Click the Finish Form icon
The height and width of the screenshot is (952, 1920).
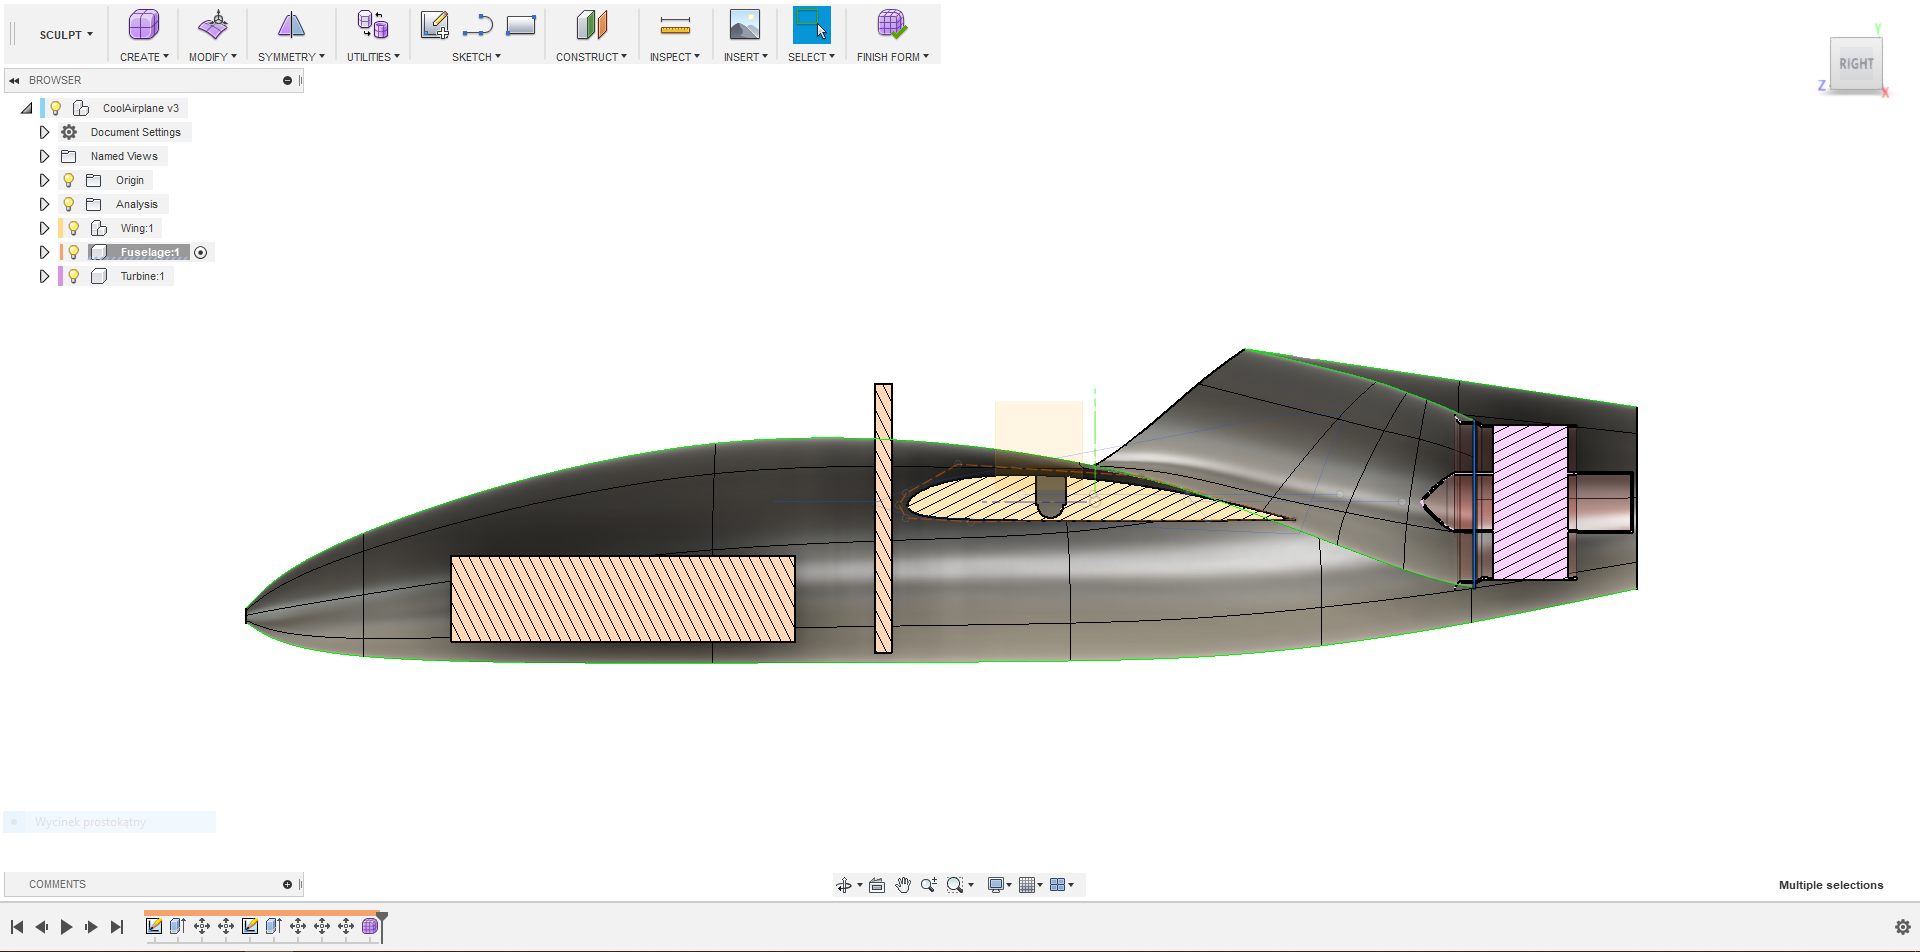(x=892, y=25)
